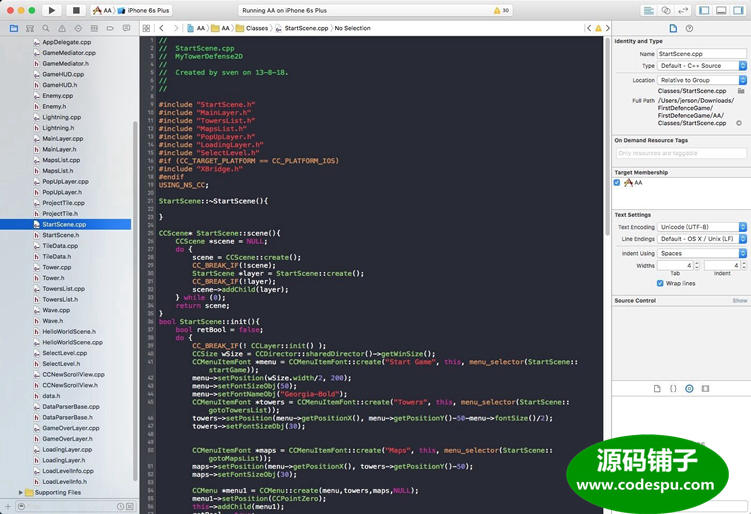
Task: Open the debug navigator tab
Action: pos(94,28)
